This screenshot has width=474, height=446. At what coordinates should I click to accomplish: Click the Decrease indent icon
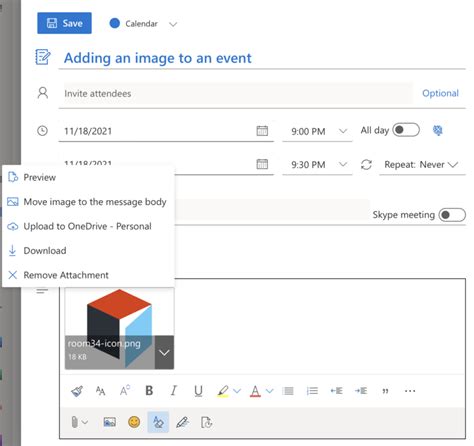(337, 391)
